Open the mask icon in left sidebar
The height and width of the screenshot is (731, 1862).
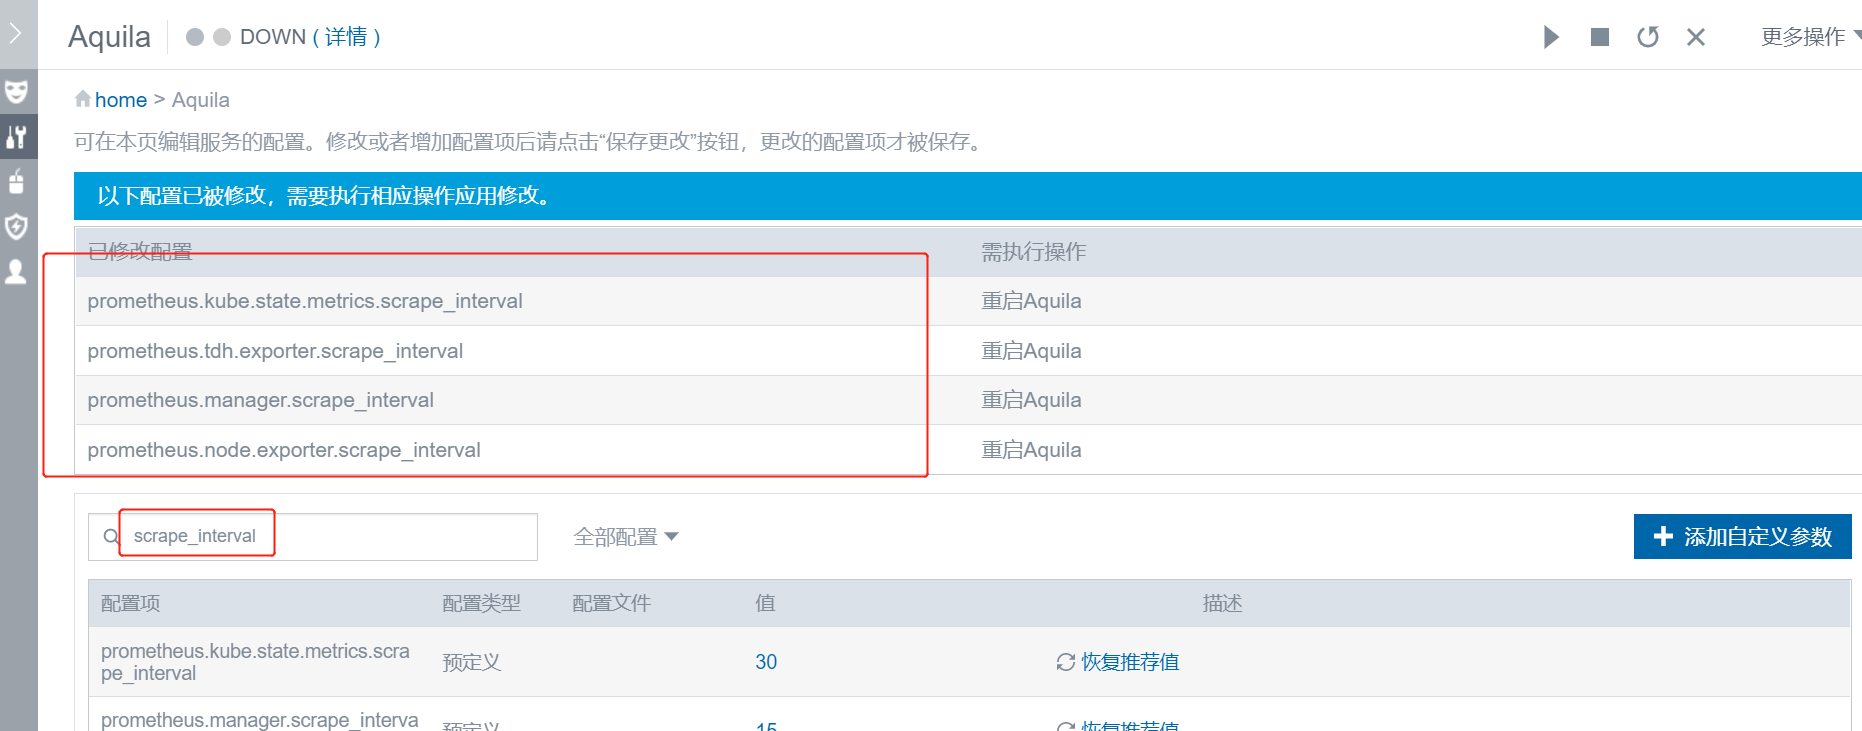pos(16,92)
